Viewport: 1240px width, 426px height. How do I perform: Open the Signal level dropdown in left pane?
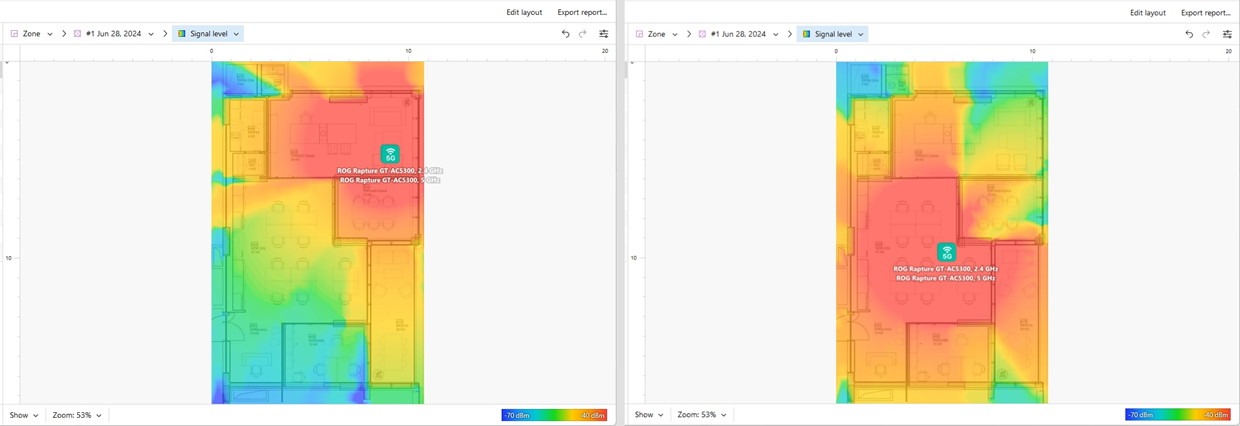(x=208, y=34)
